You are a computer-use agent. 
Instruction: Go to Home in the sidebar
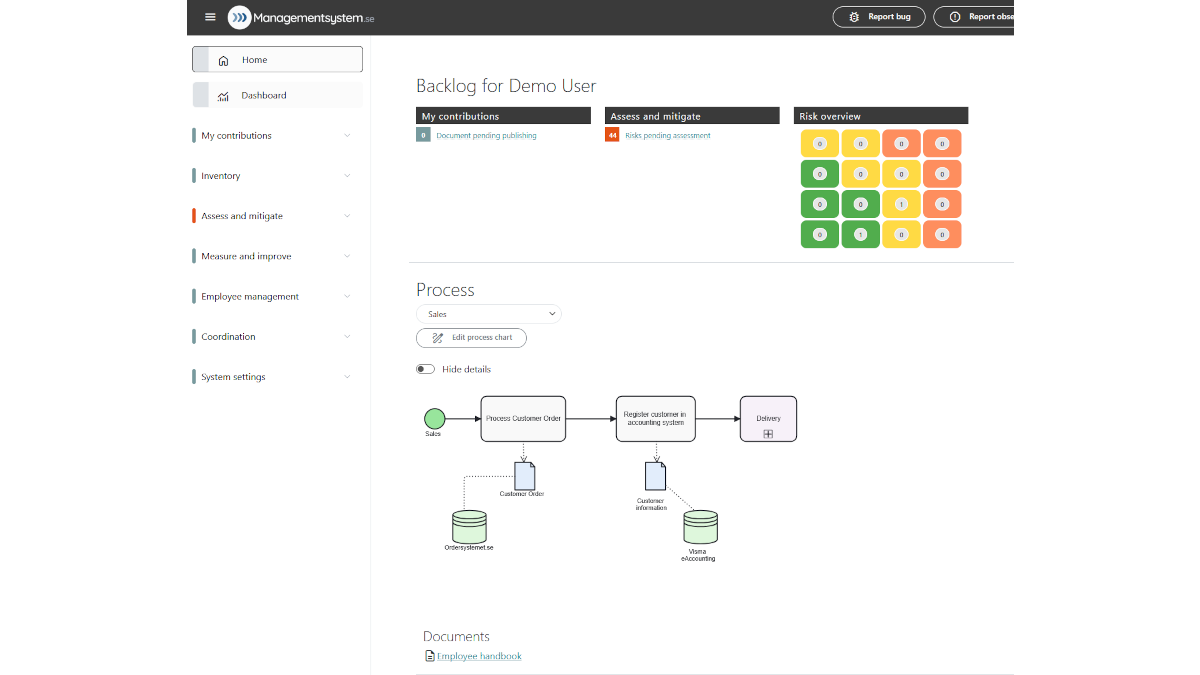[277, 60]
